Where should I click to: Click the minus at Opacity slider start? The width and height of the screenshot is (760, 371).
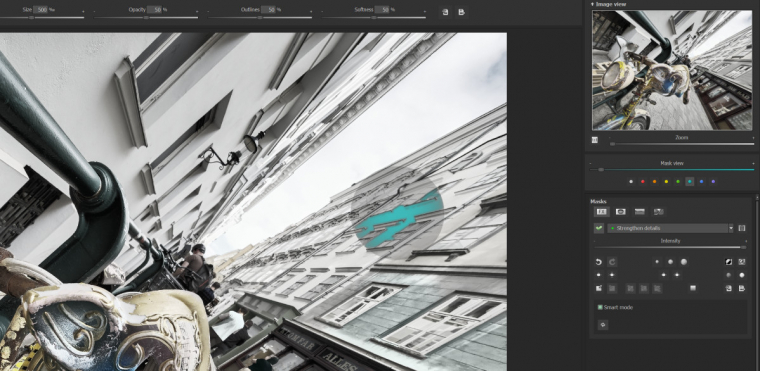coord(95,11)
